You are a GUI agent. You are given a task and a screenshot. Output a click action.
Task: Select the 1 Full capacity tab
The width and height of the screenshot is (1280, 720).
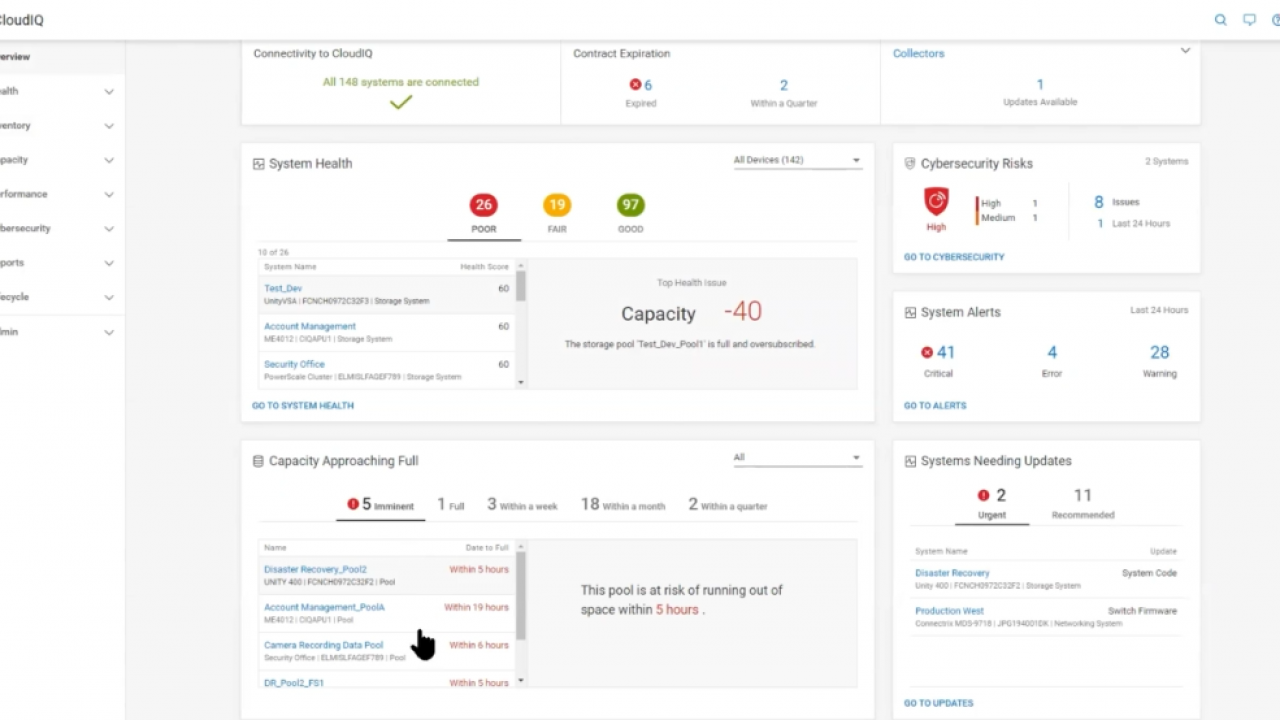coord(450,505)
